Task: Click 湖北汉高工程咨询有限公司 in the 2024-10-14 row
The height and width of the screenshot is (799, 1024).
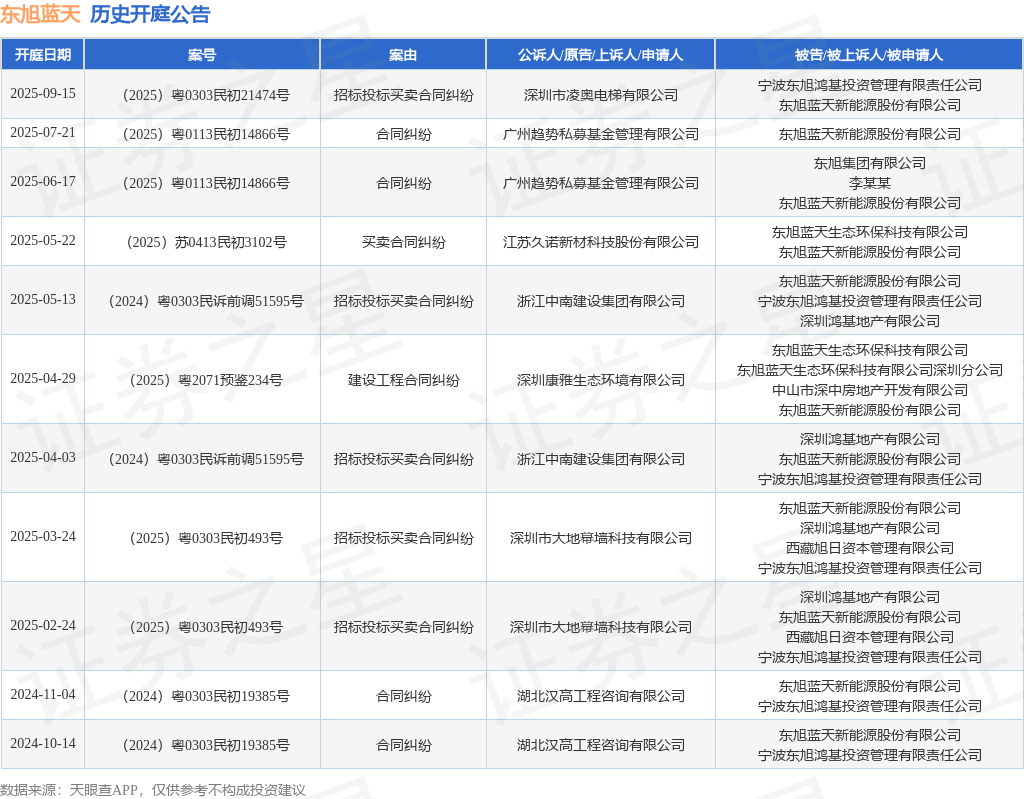Action: coord(601,745)
